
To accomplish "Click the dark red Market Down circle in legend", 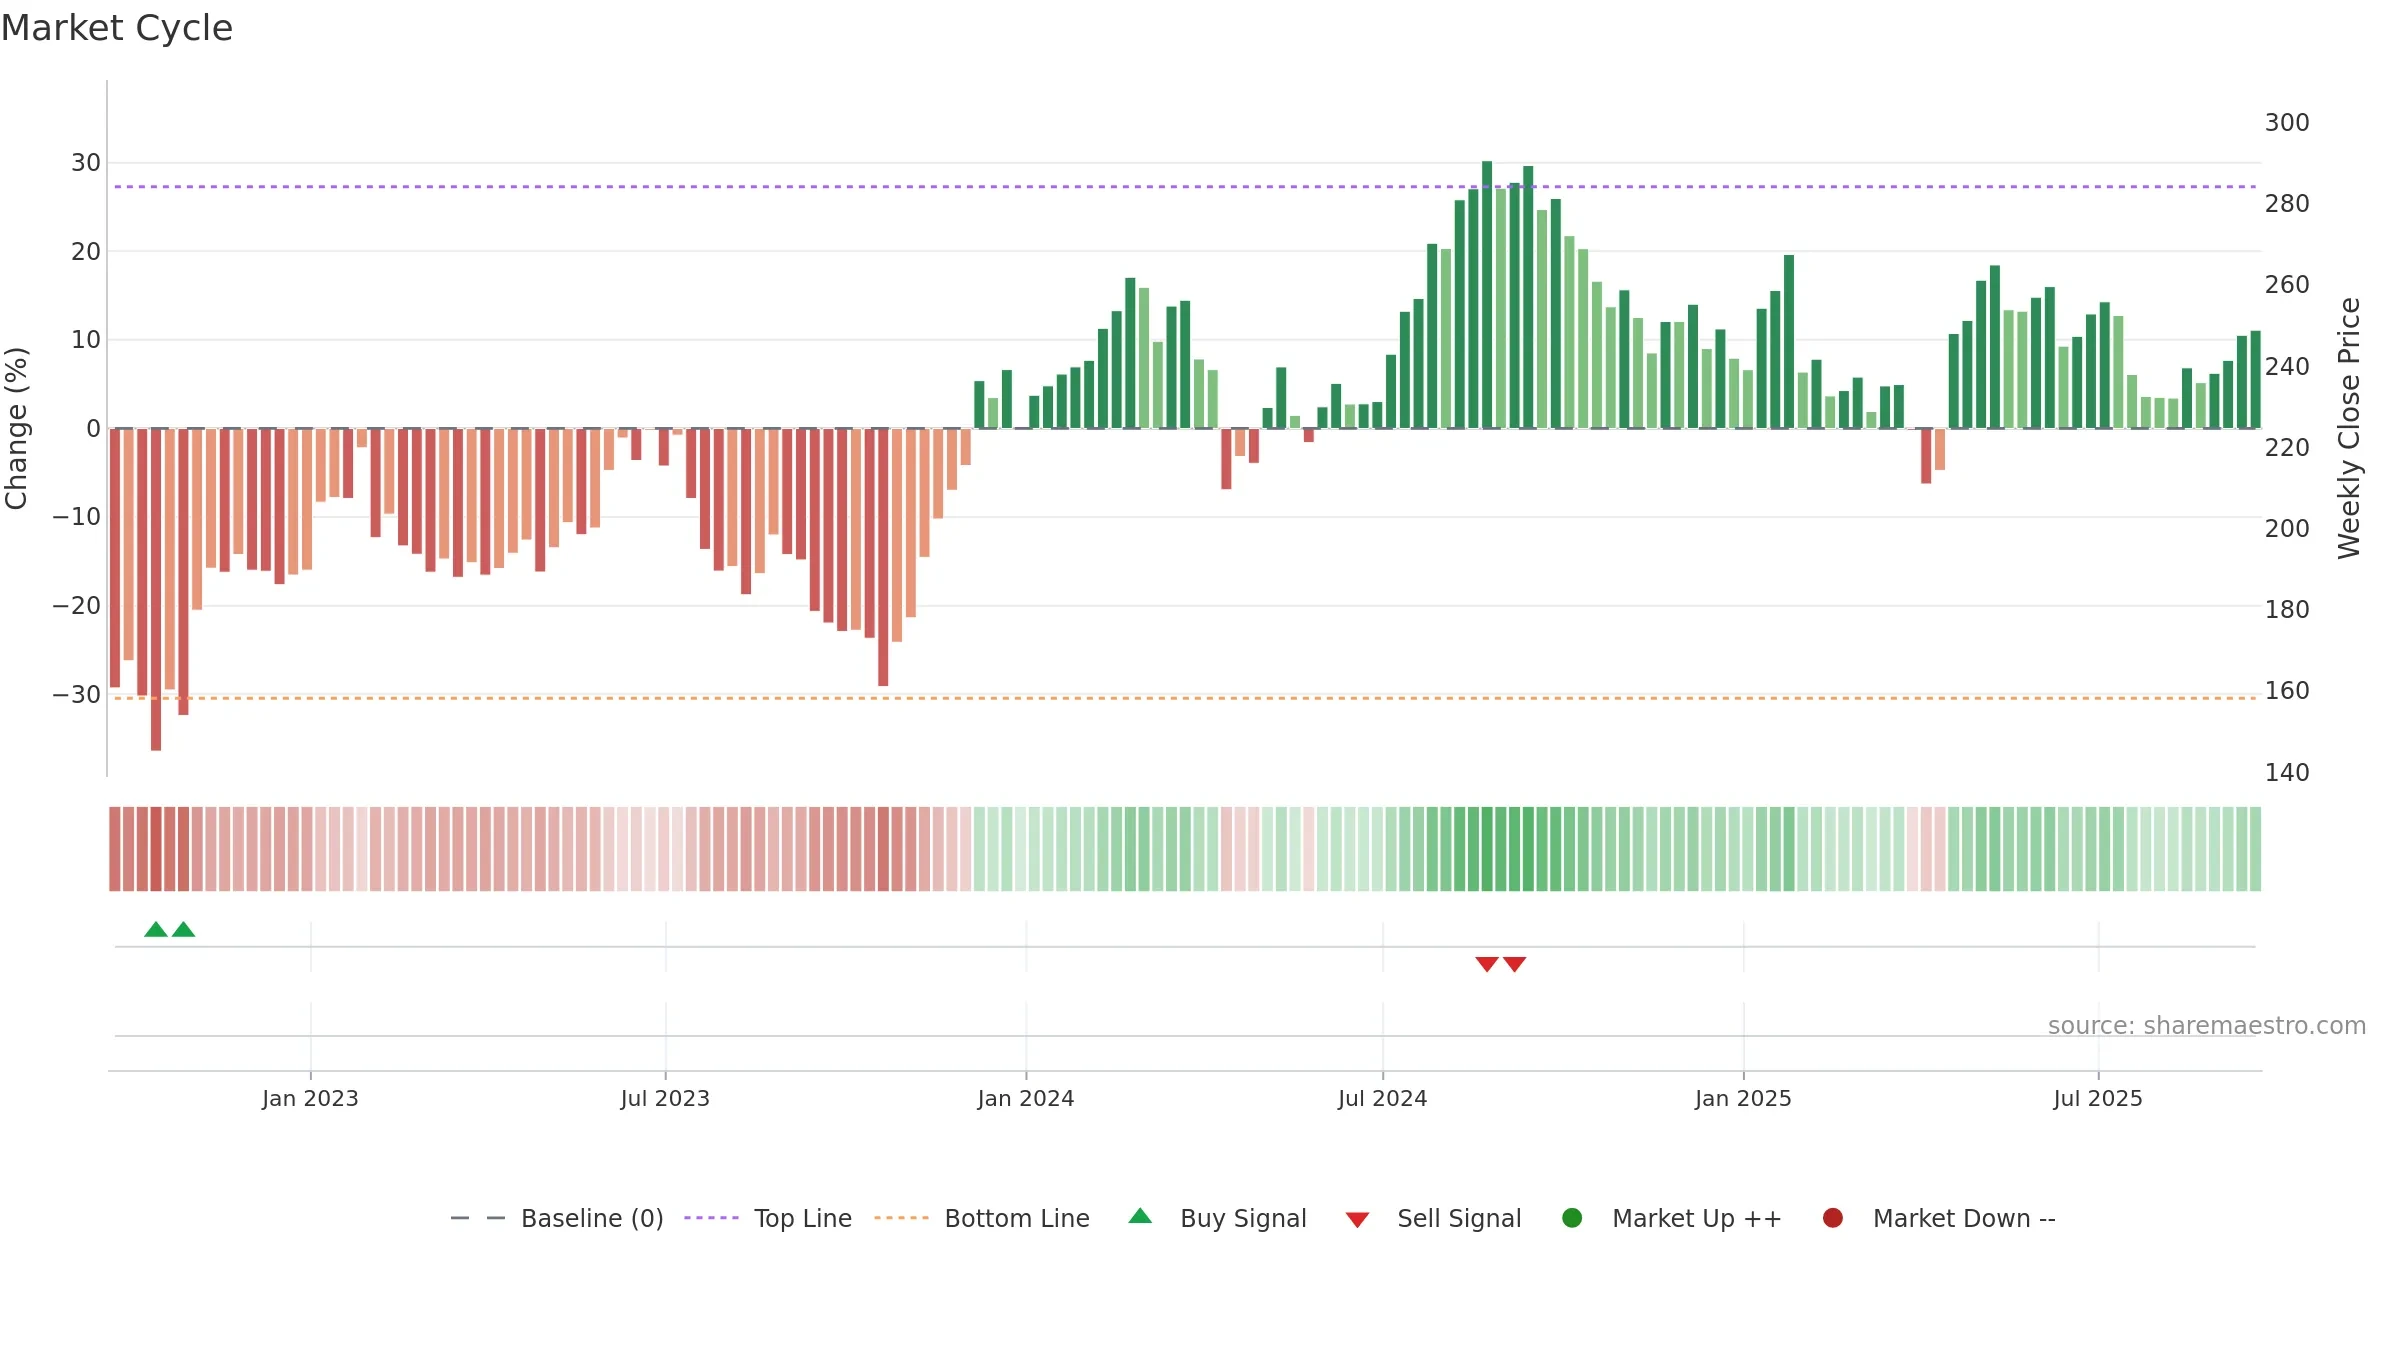I will [x=1833, y=1218].
